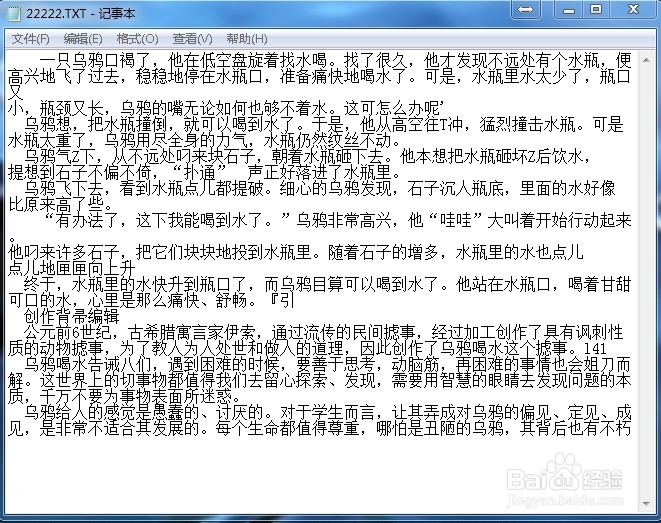
Task: Click the line starting 乌鸦给人的感觉
Action: (x=328, y=413)
